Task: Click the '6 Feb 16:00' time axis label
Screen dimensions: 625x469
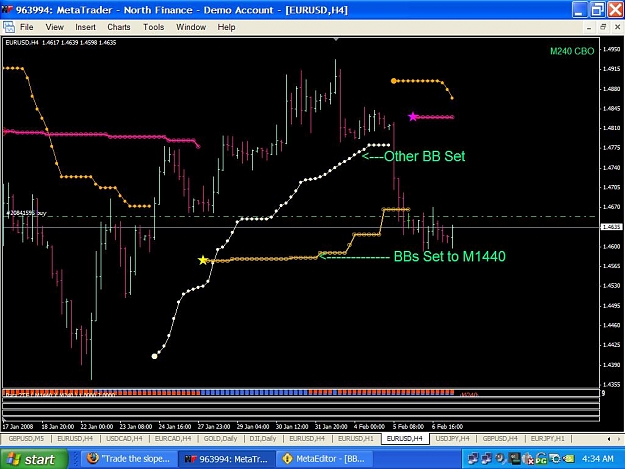Action: pyautogui.click(x=447, y=426)
